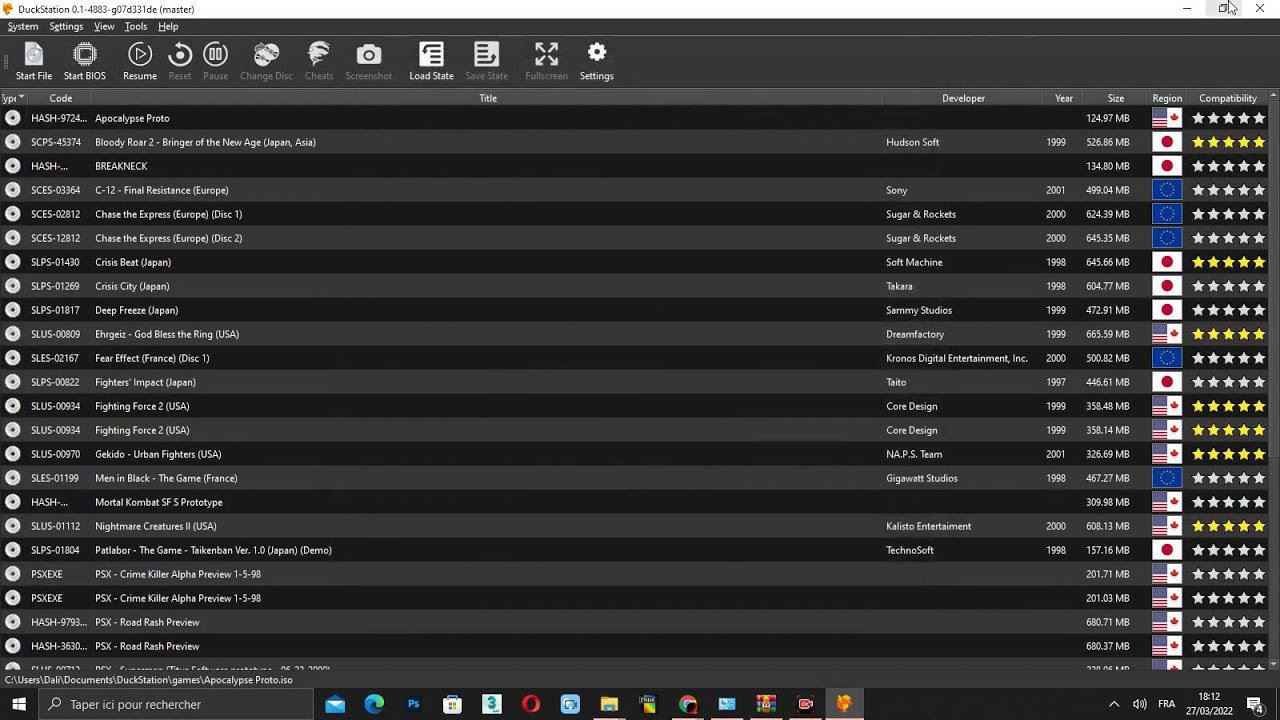The height and width of the screenshot is (720, 1280).
Task: Click the volume icon in system tray
Action: point(1139,704)
